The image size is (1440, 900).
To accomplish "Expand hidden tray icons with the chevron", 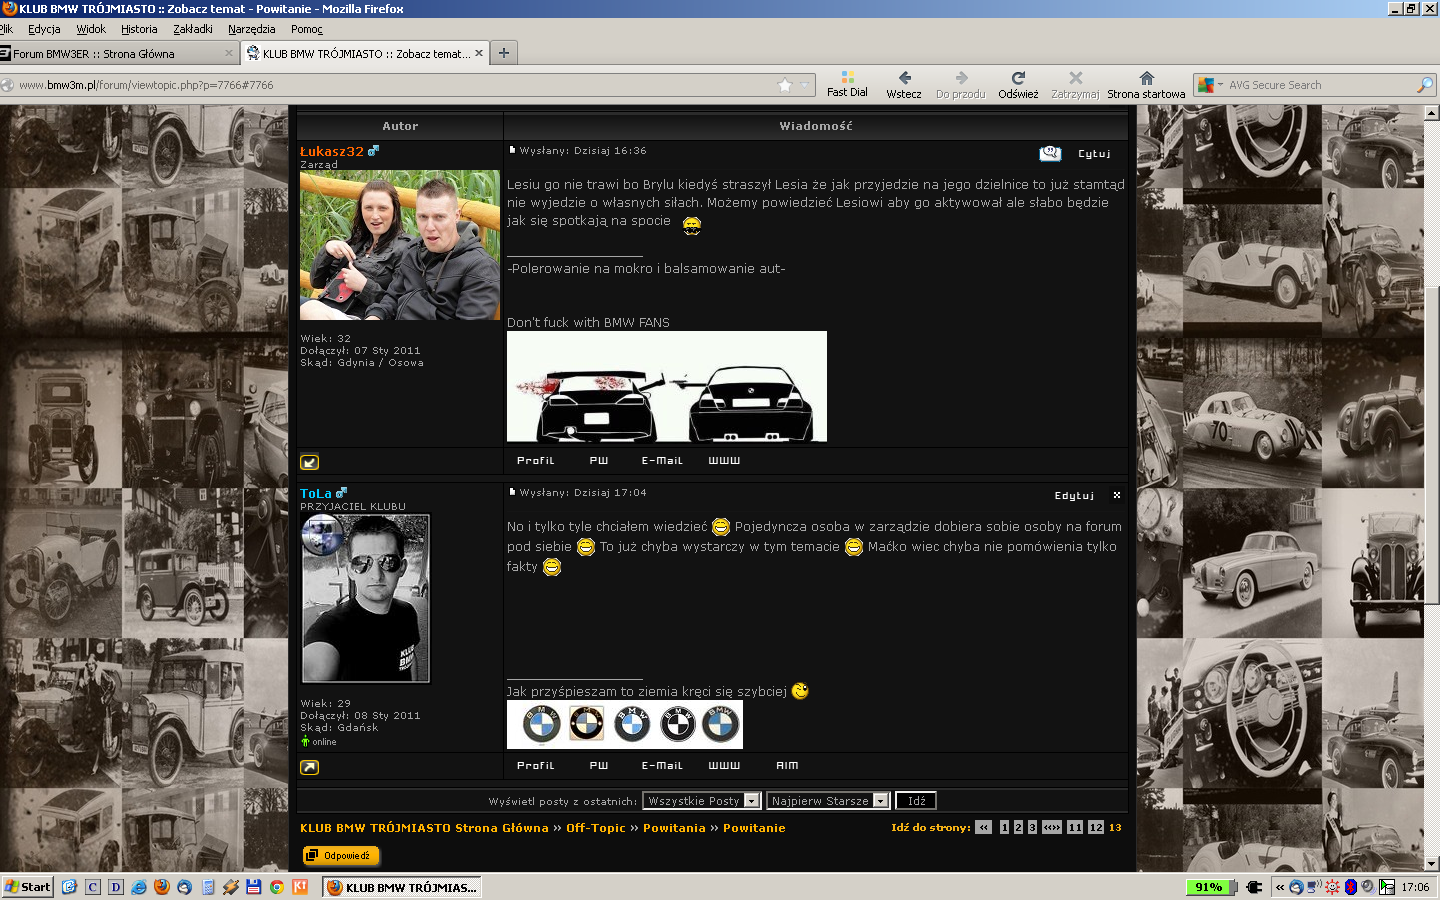I will [x=1280, y=887].
